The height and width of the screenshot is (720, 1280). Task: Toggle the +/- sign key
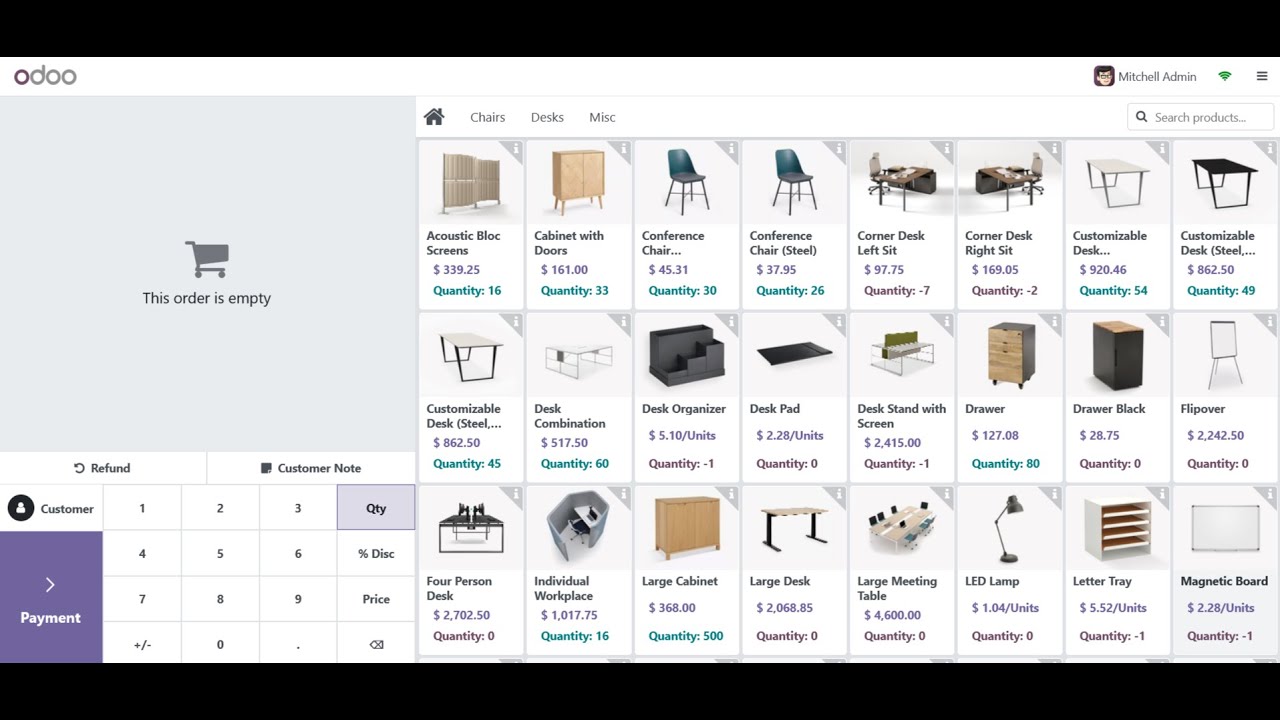142,644
